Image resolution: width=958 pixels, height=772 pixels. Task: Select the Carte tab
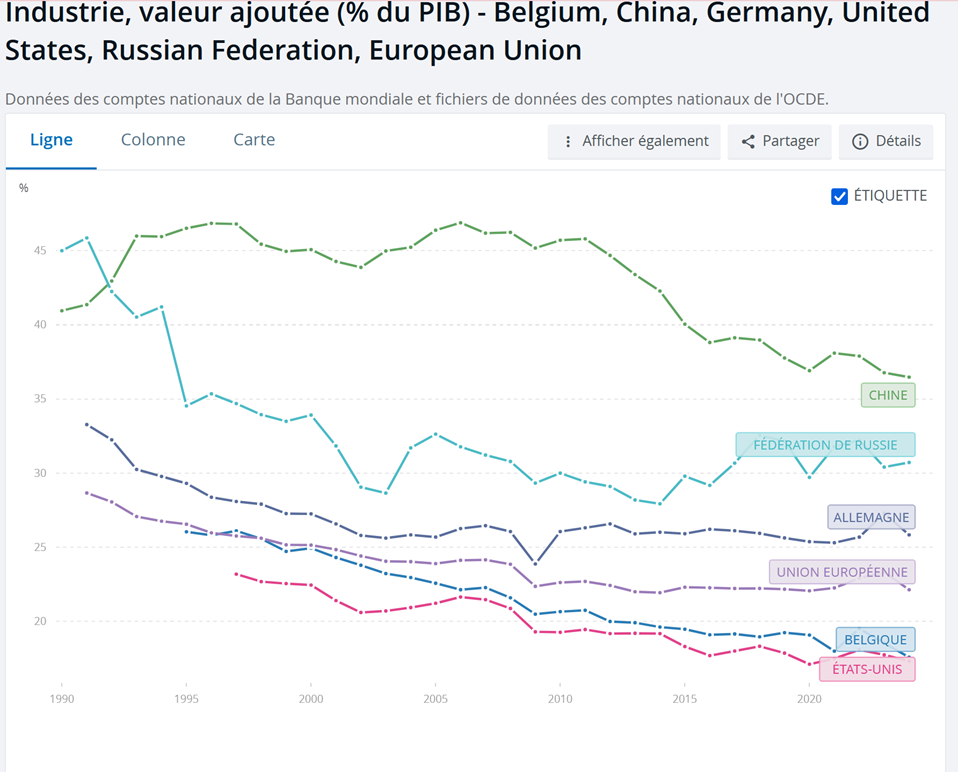[254, 140]
